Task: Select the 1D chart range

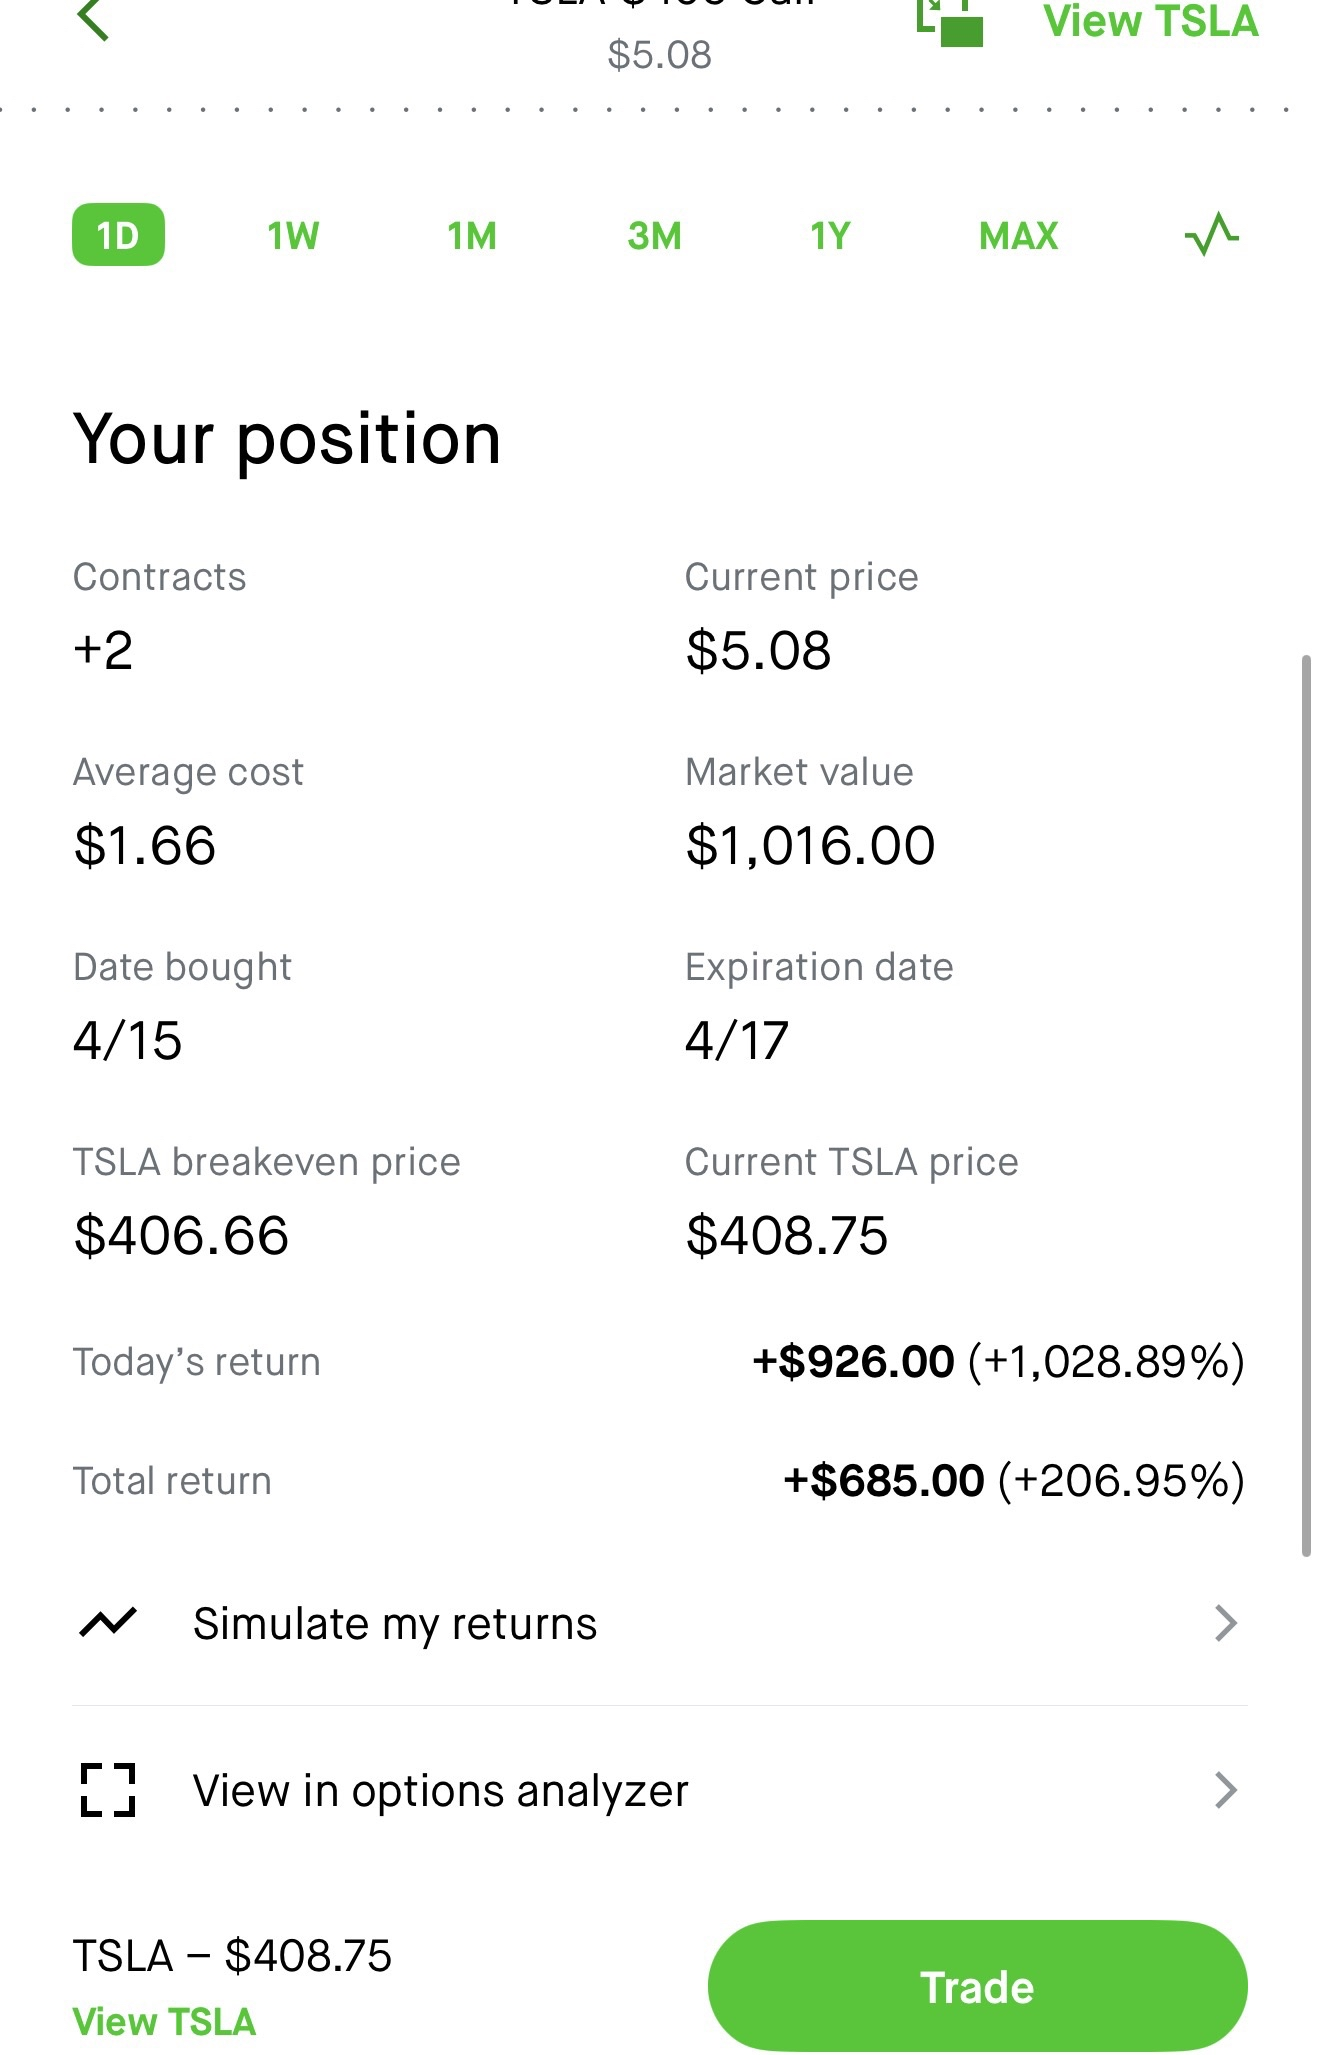Action: (118, 235)
